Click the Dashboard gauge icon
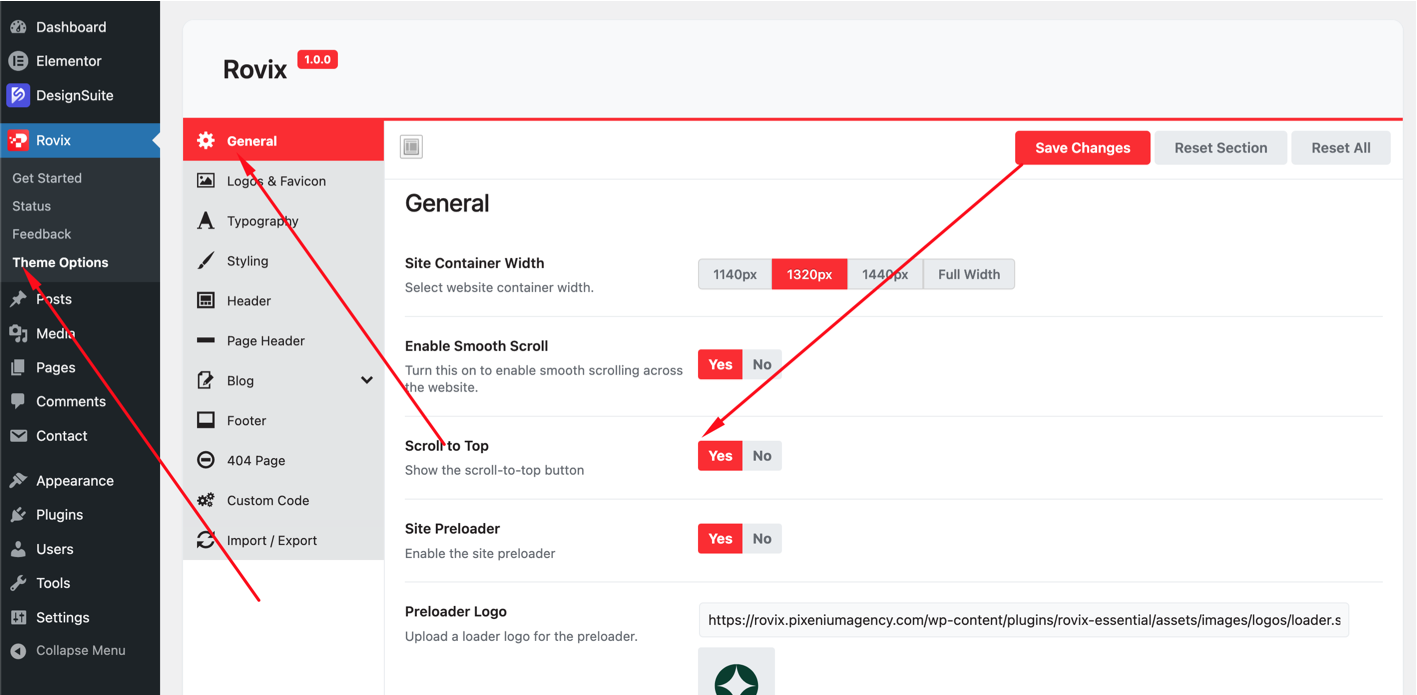This screenshot has width=1417, height=695. (18, 27)
